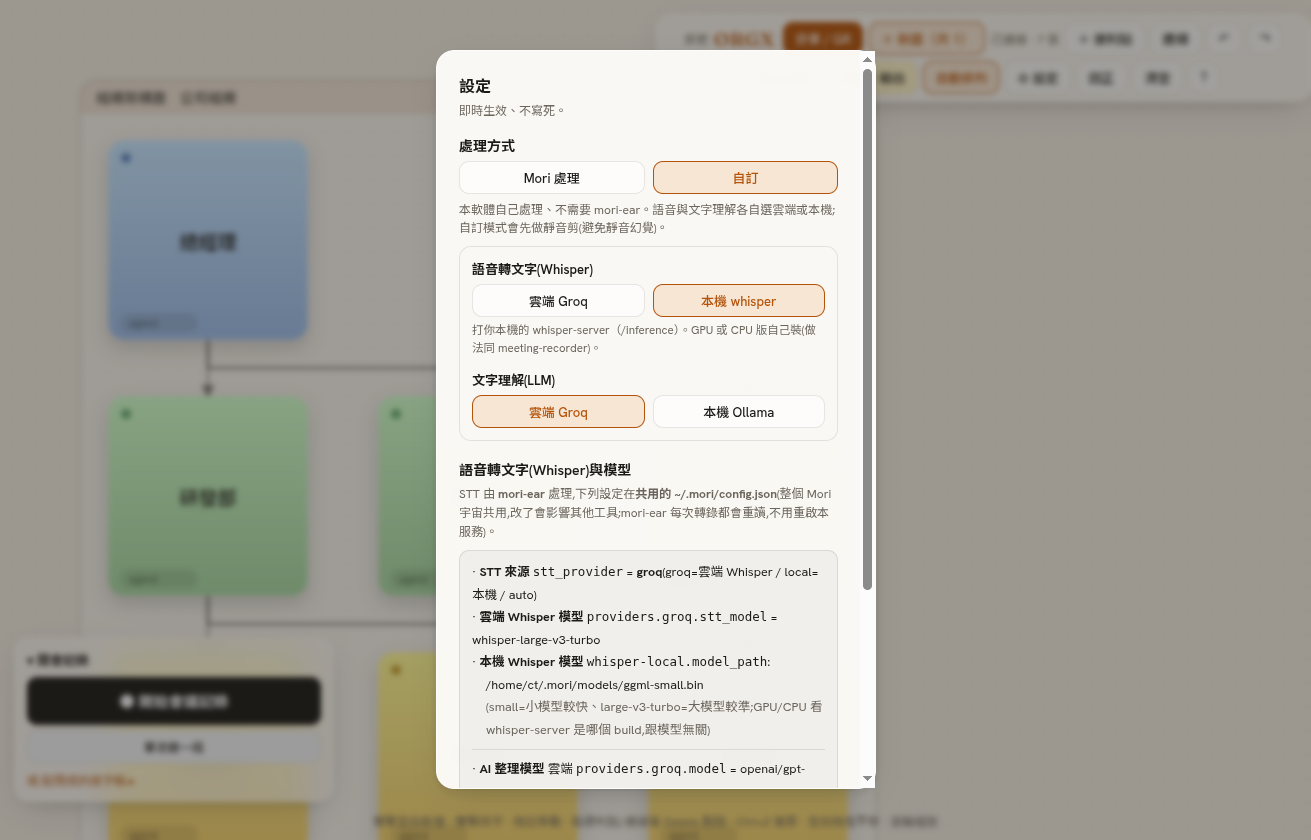Click the settings dialog scrollbar thumb
The image size is (1311, 840).
[x=867, y=328]
